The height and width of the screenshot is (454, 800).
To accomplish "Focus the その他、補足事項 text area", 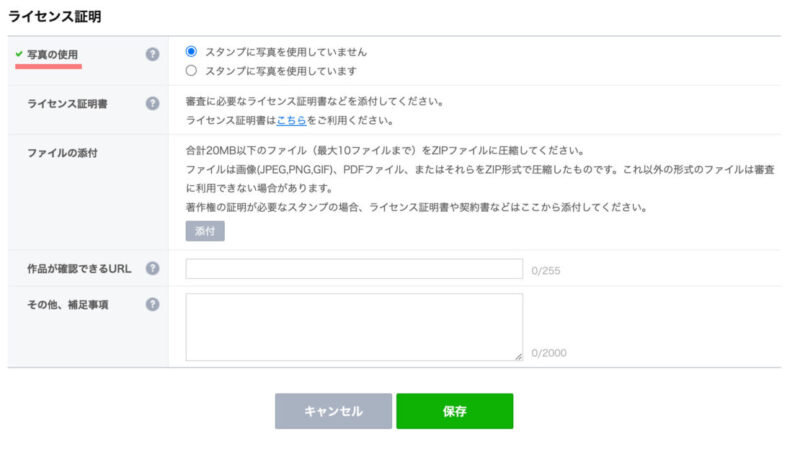I will point(354,327).
